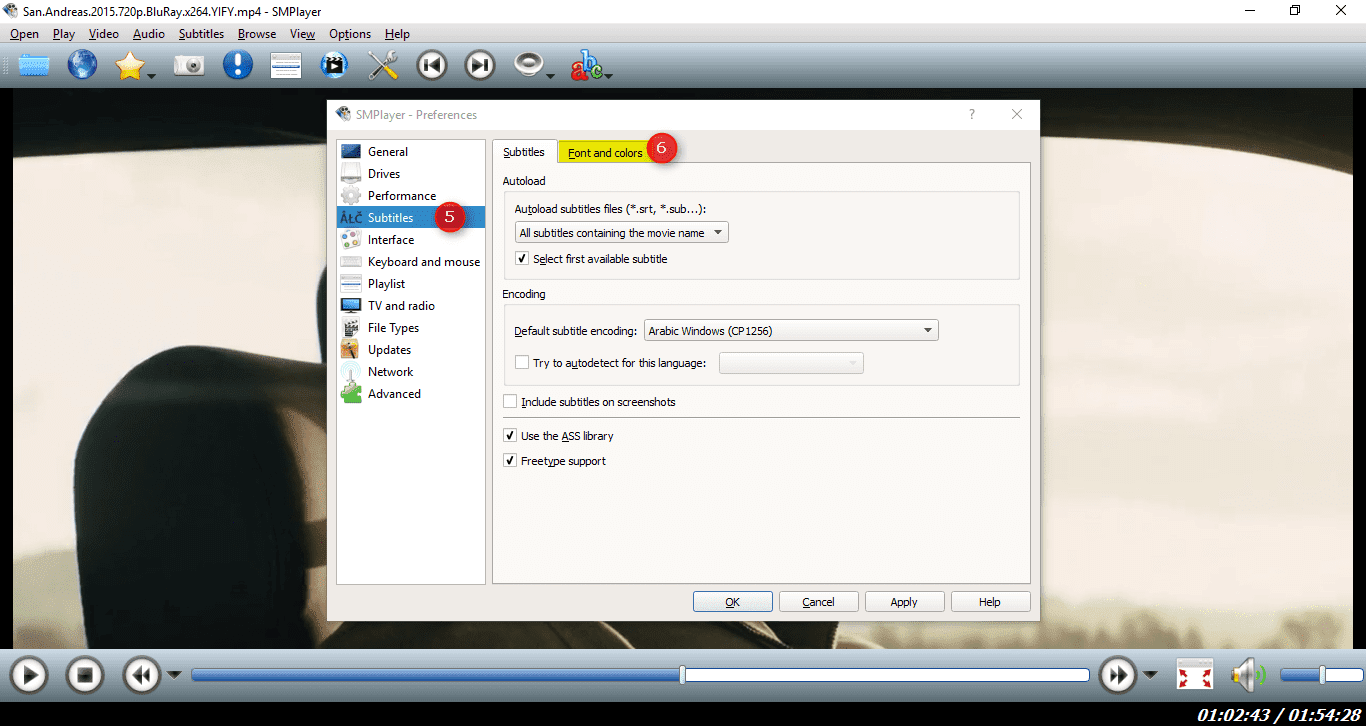Click the star Favorites toolbar icon

tap(130, 66)
